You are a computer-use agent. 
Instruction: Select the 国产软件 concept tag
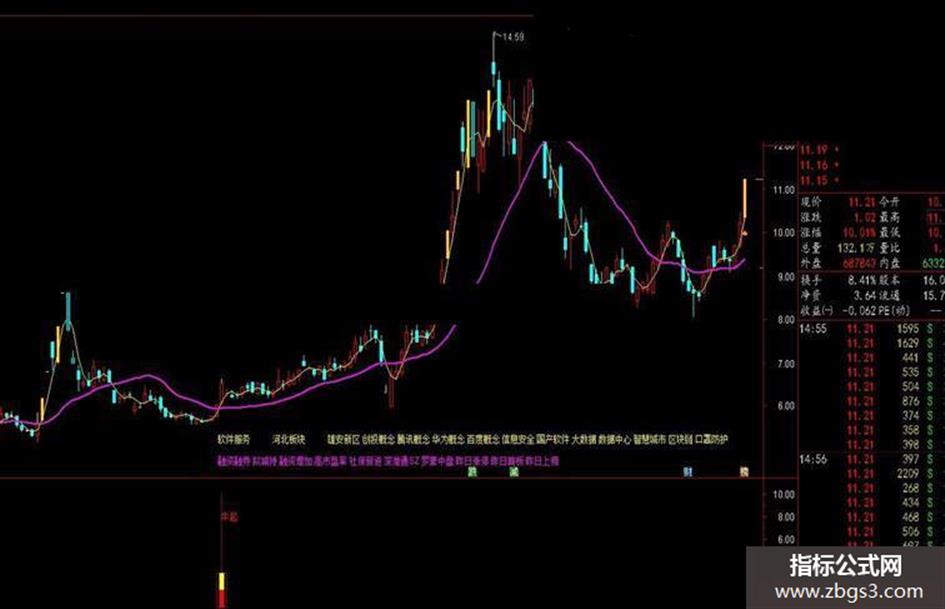553,440
